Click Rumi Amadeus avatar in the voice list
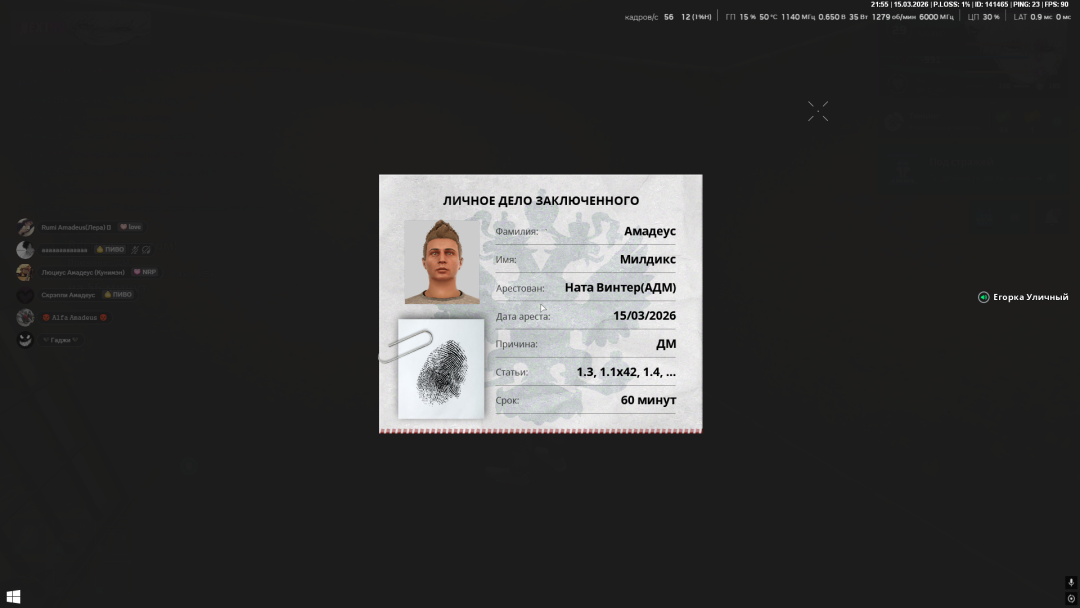1080x608 pixels. 25,227
